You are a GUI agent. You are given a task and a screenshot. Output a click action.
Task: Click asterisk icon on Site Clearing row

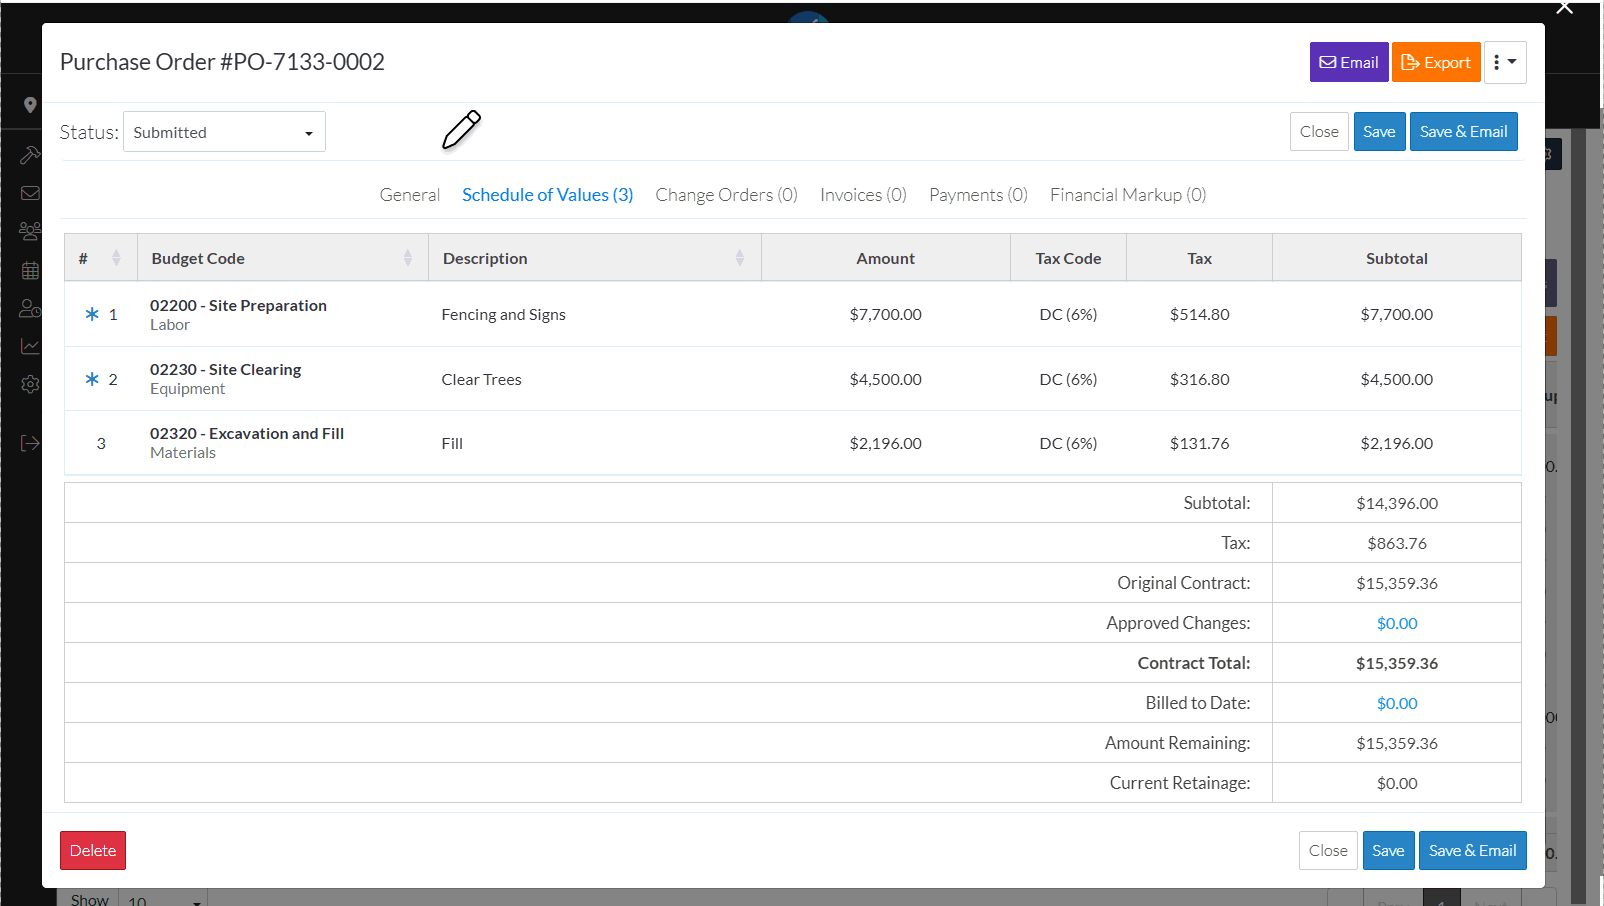(92, 379)
